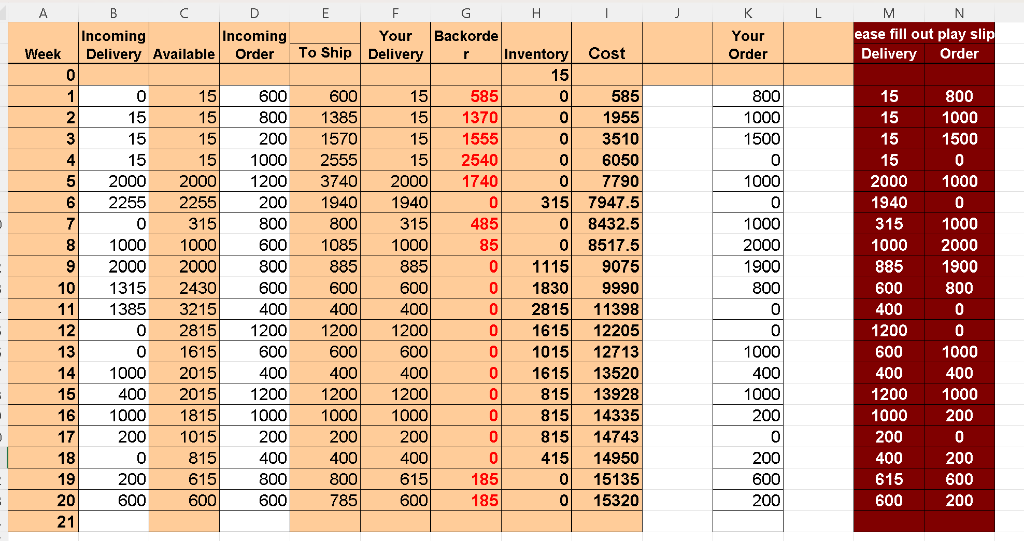
Task: Select To Ship cell showing 3740
Action: click(x=325, y=181)
